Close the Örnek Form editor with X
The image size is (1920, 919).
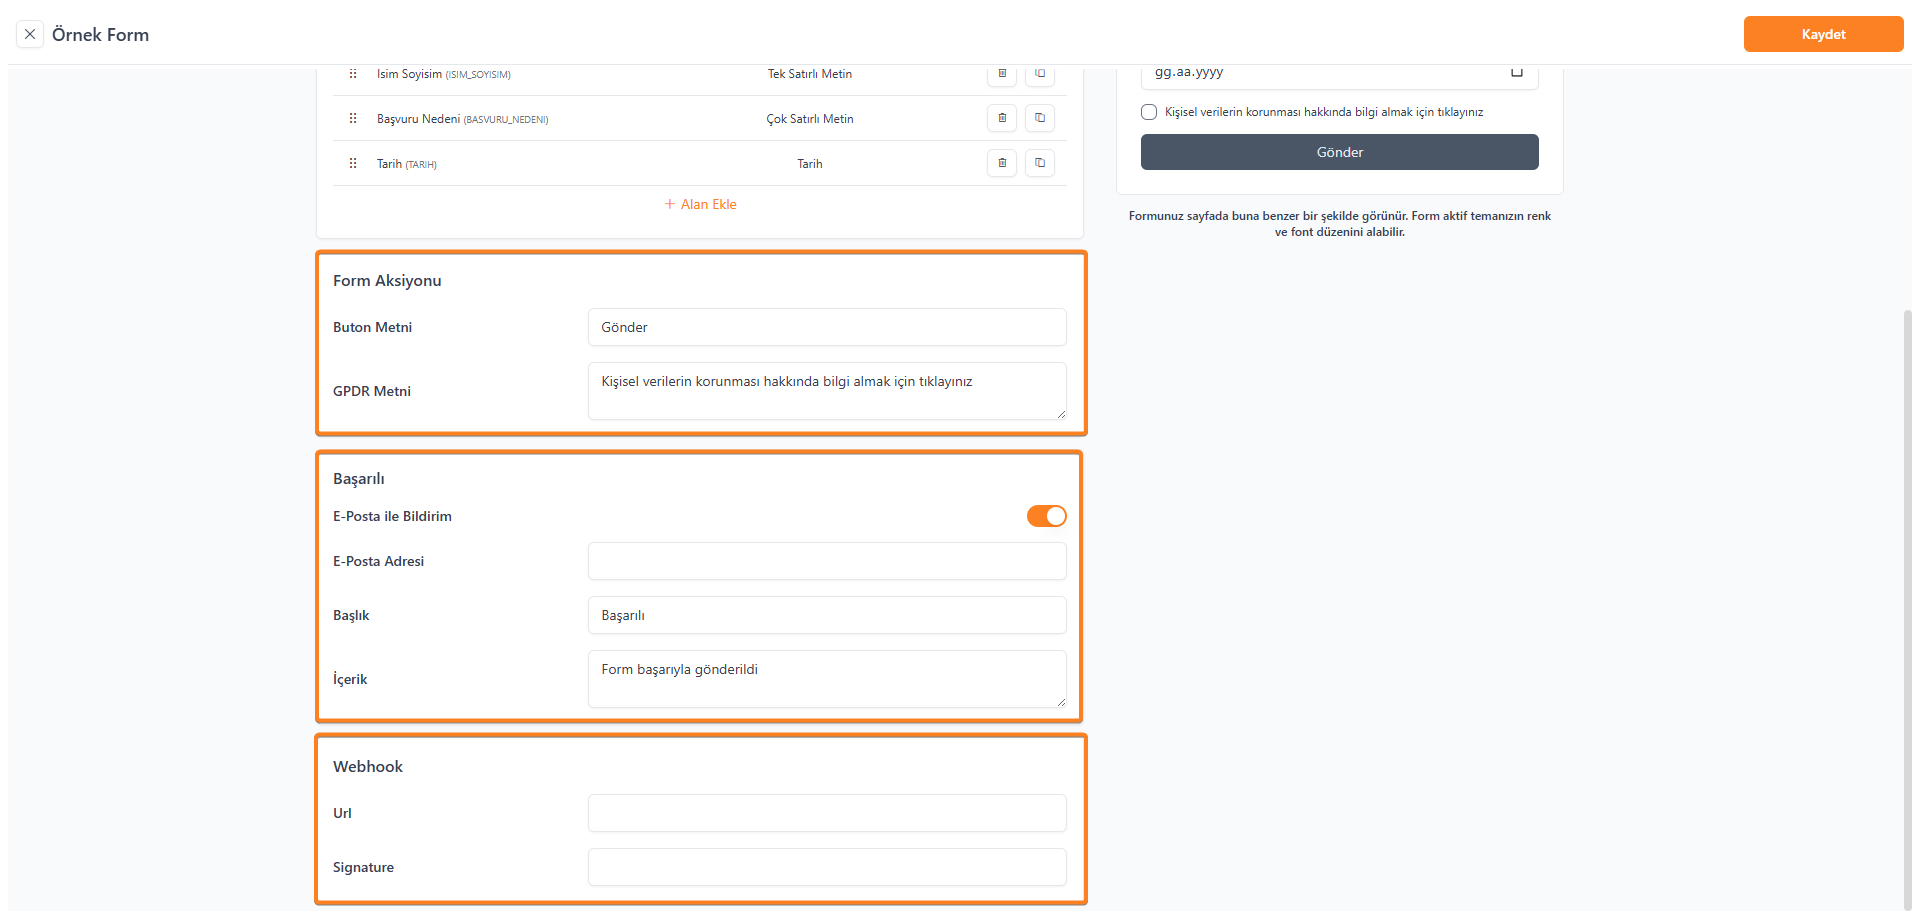(30, 34)
